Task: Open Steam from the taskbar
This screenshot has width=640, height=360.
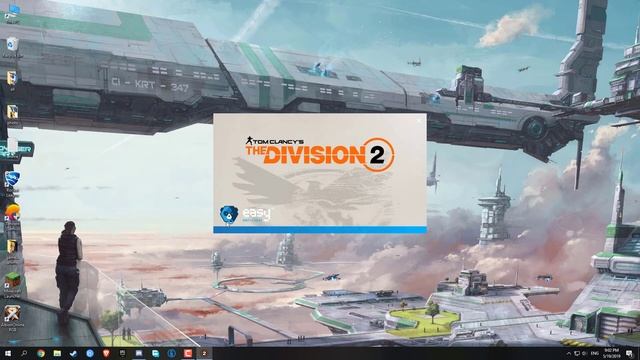Action: (73, 353)
